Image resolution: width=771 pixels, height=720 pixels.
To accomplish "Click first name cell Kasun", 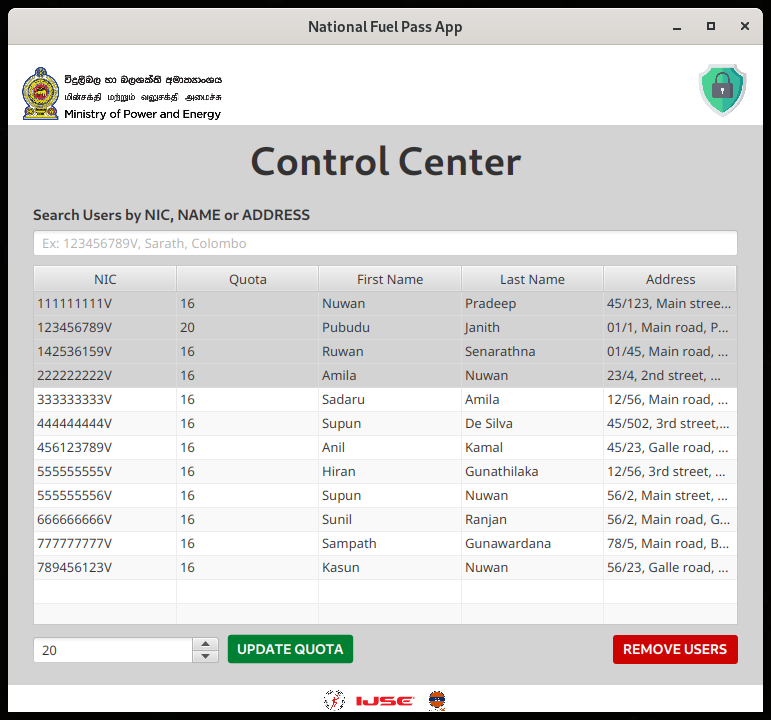I will tap(390, 568).
